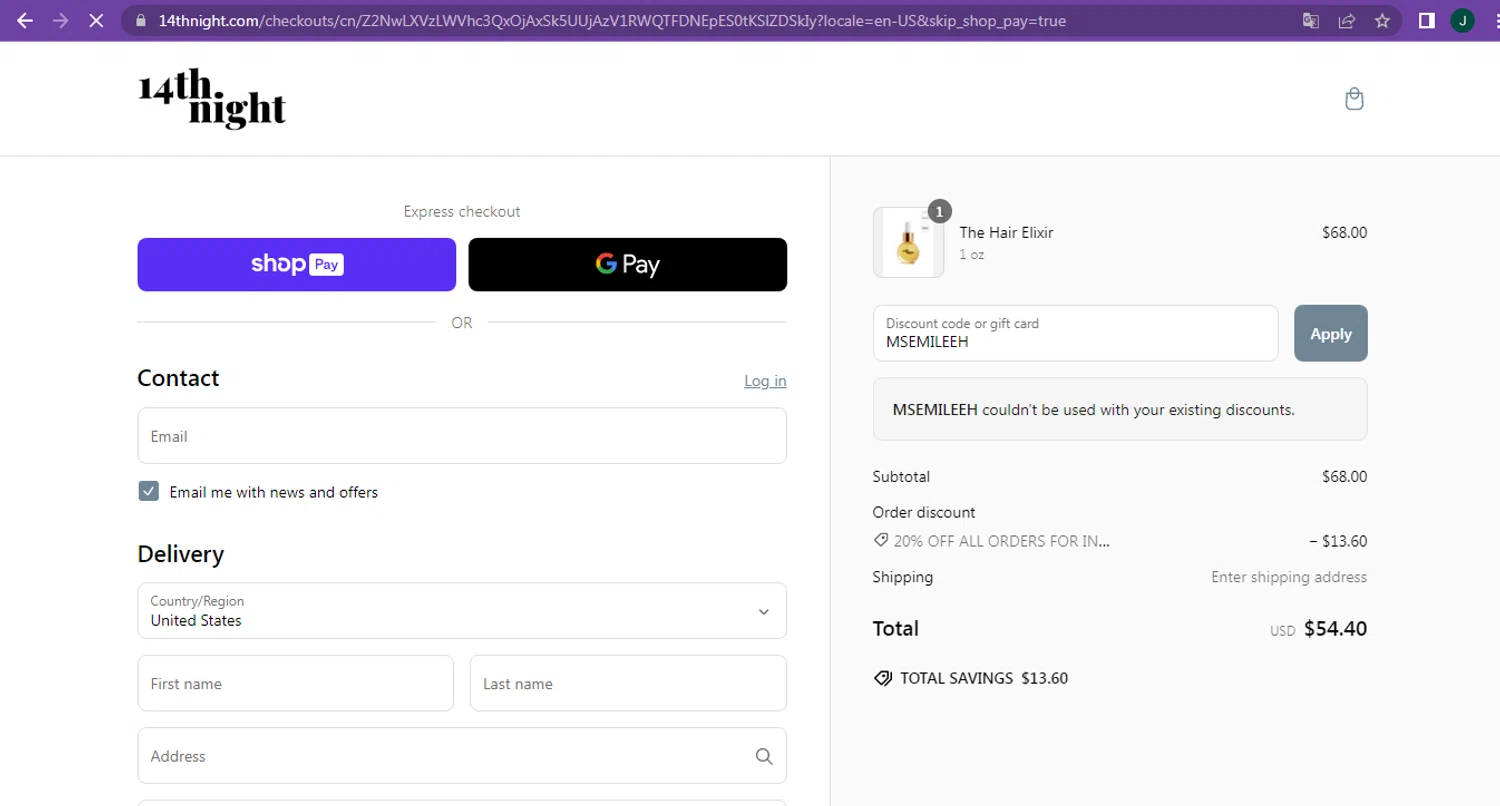Image resolution: width=1500 pixels, height=806 pixels.
Task: Click the 14th night logo
Action: (211, 99)
